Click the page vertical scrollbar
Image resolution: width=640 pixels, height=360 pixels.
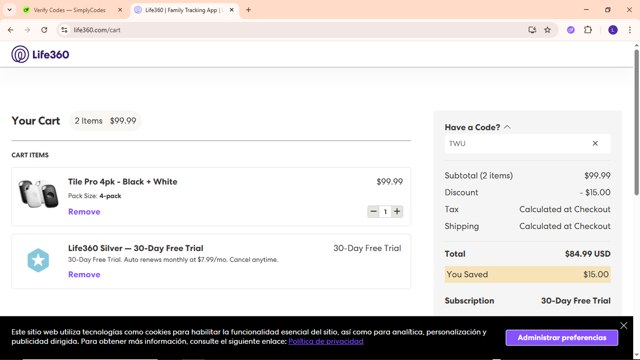coord(636,122)
